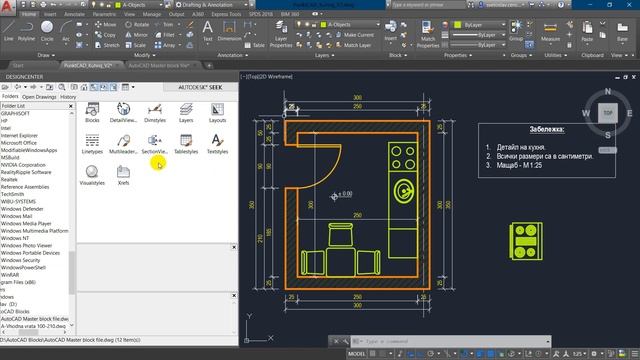Switch to Open Drawings tab

(39, 97)
